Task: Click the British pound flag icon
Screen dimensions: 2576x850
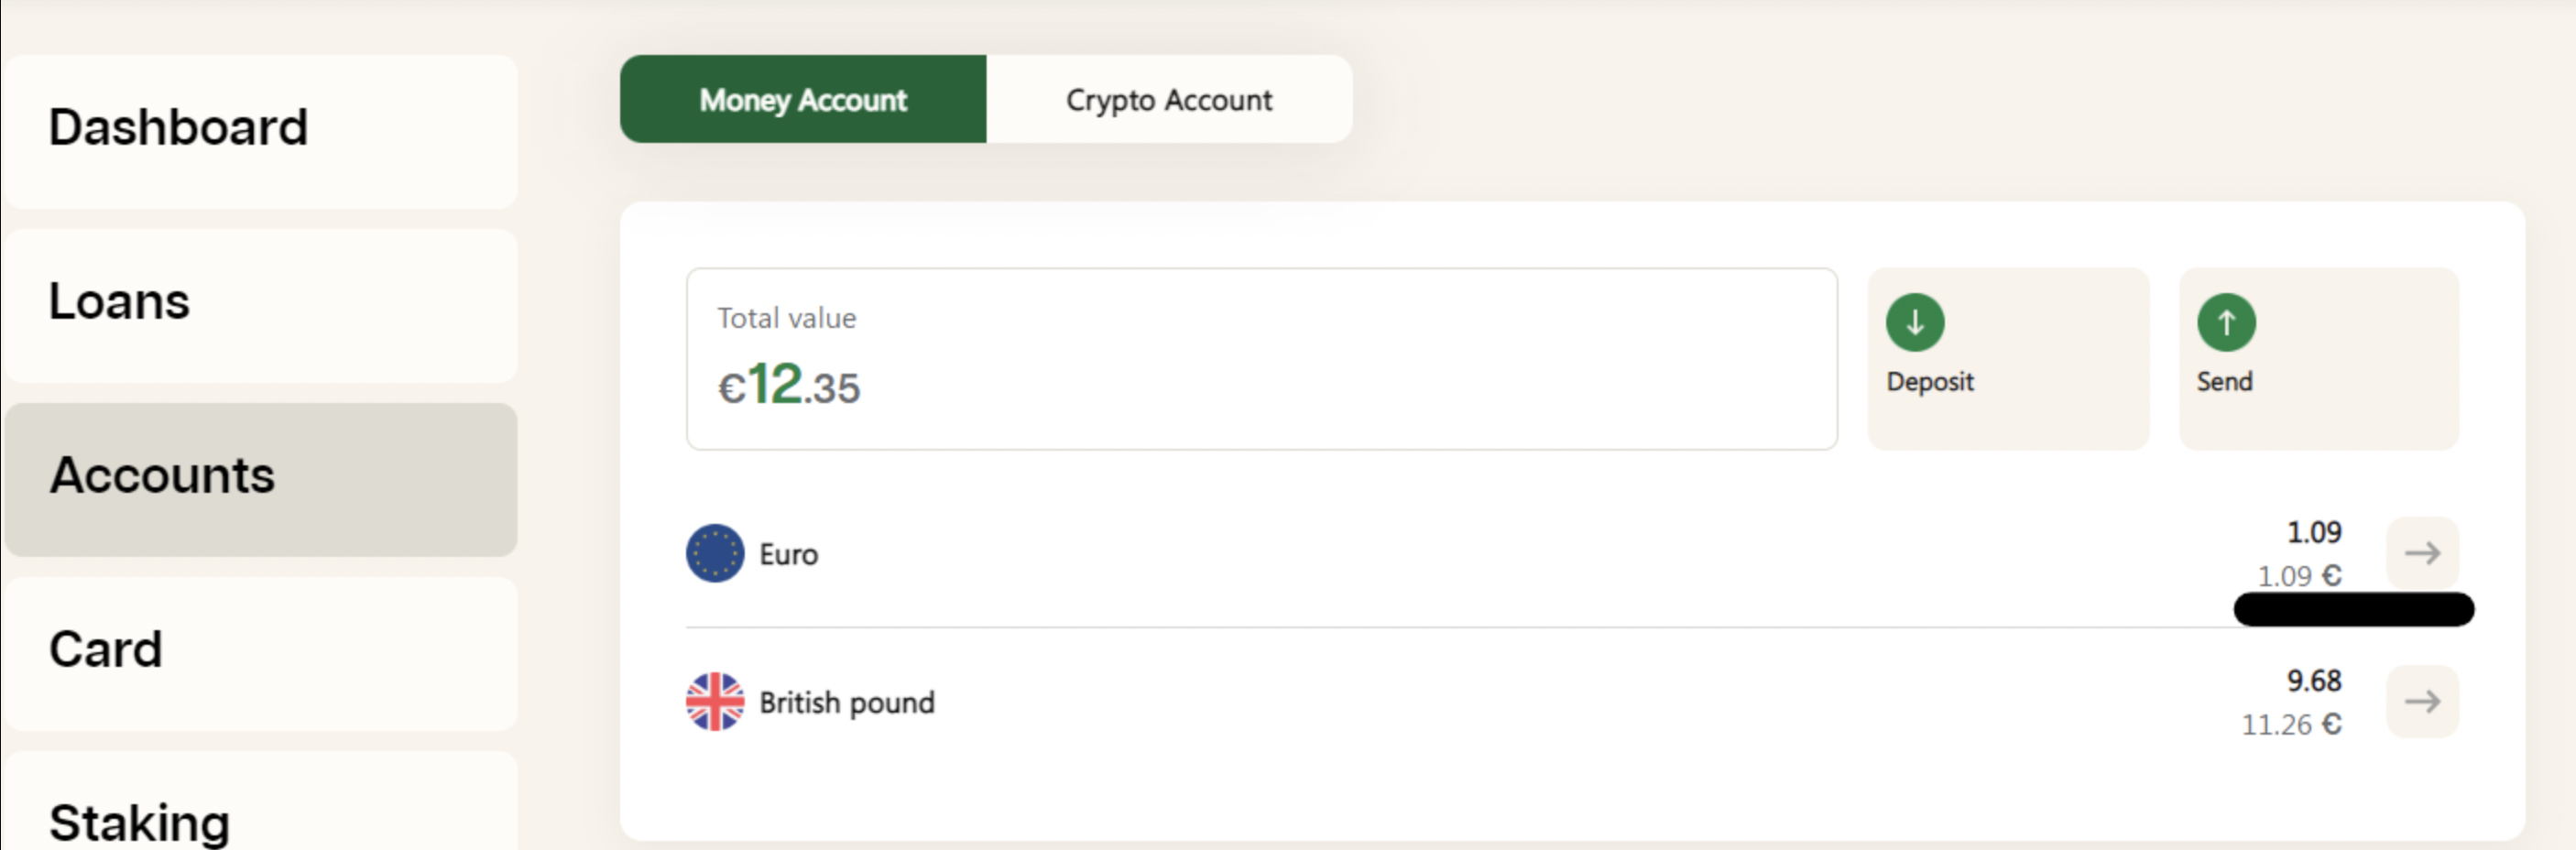Action: pyautogui.click(x=715, y=701)
